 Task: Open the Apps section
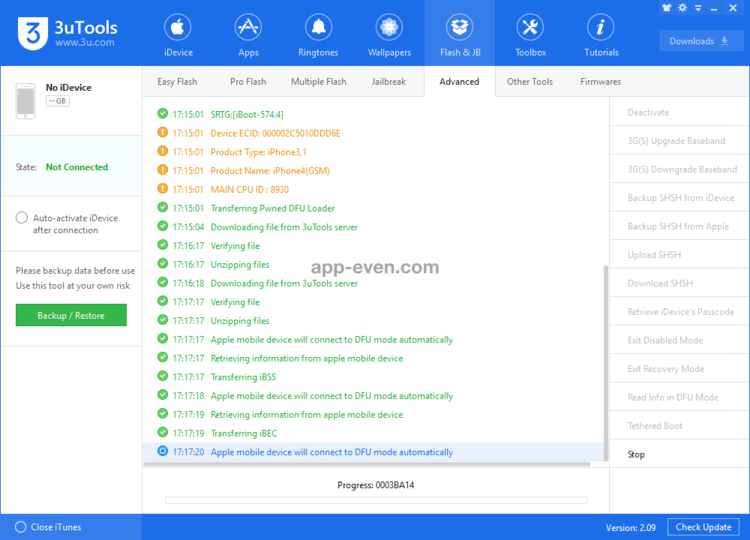point(248,34)
